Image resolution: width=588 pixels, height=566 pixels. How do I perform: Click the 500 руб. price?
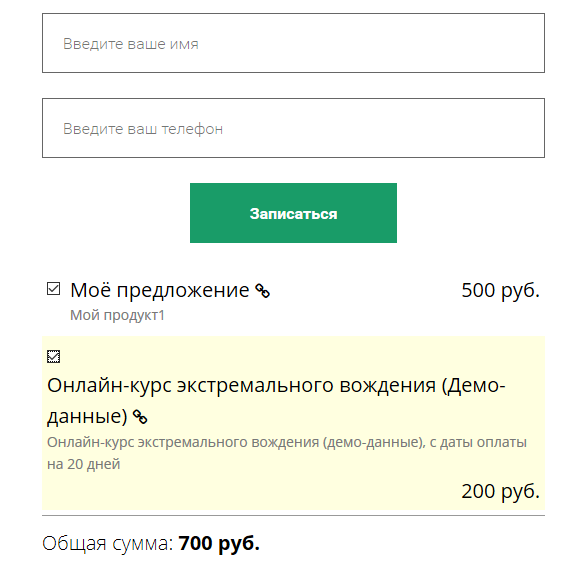pyautogui.click(x=500, y=290)
